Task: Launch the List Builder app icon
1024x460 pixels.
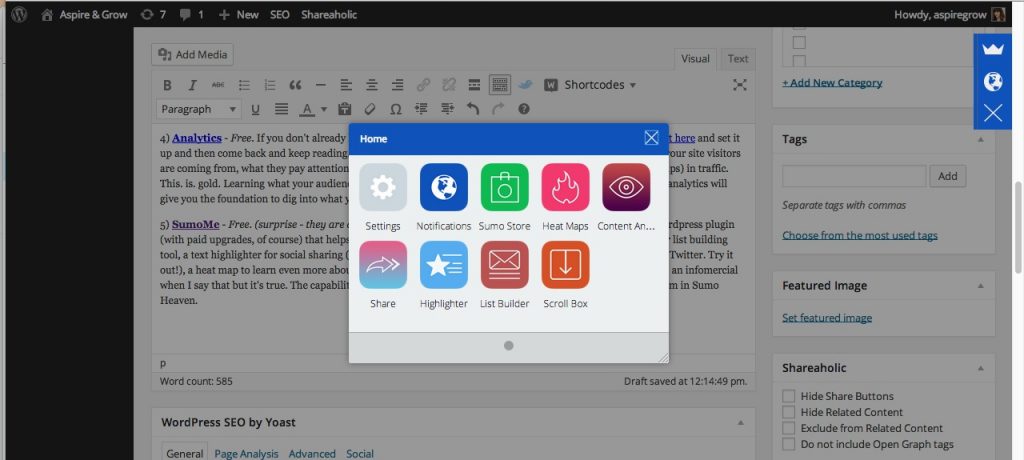Action: point(504,265)
